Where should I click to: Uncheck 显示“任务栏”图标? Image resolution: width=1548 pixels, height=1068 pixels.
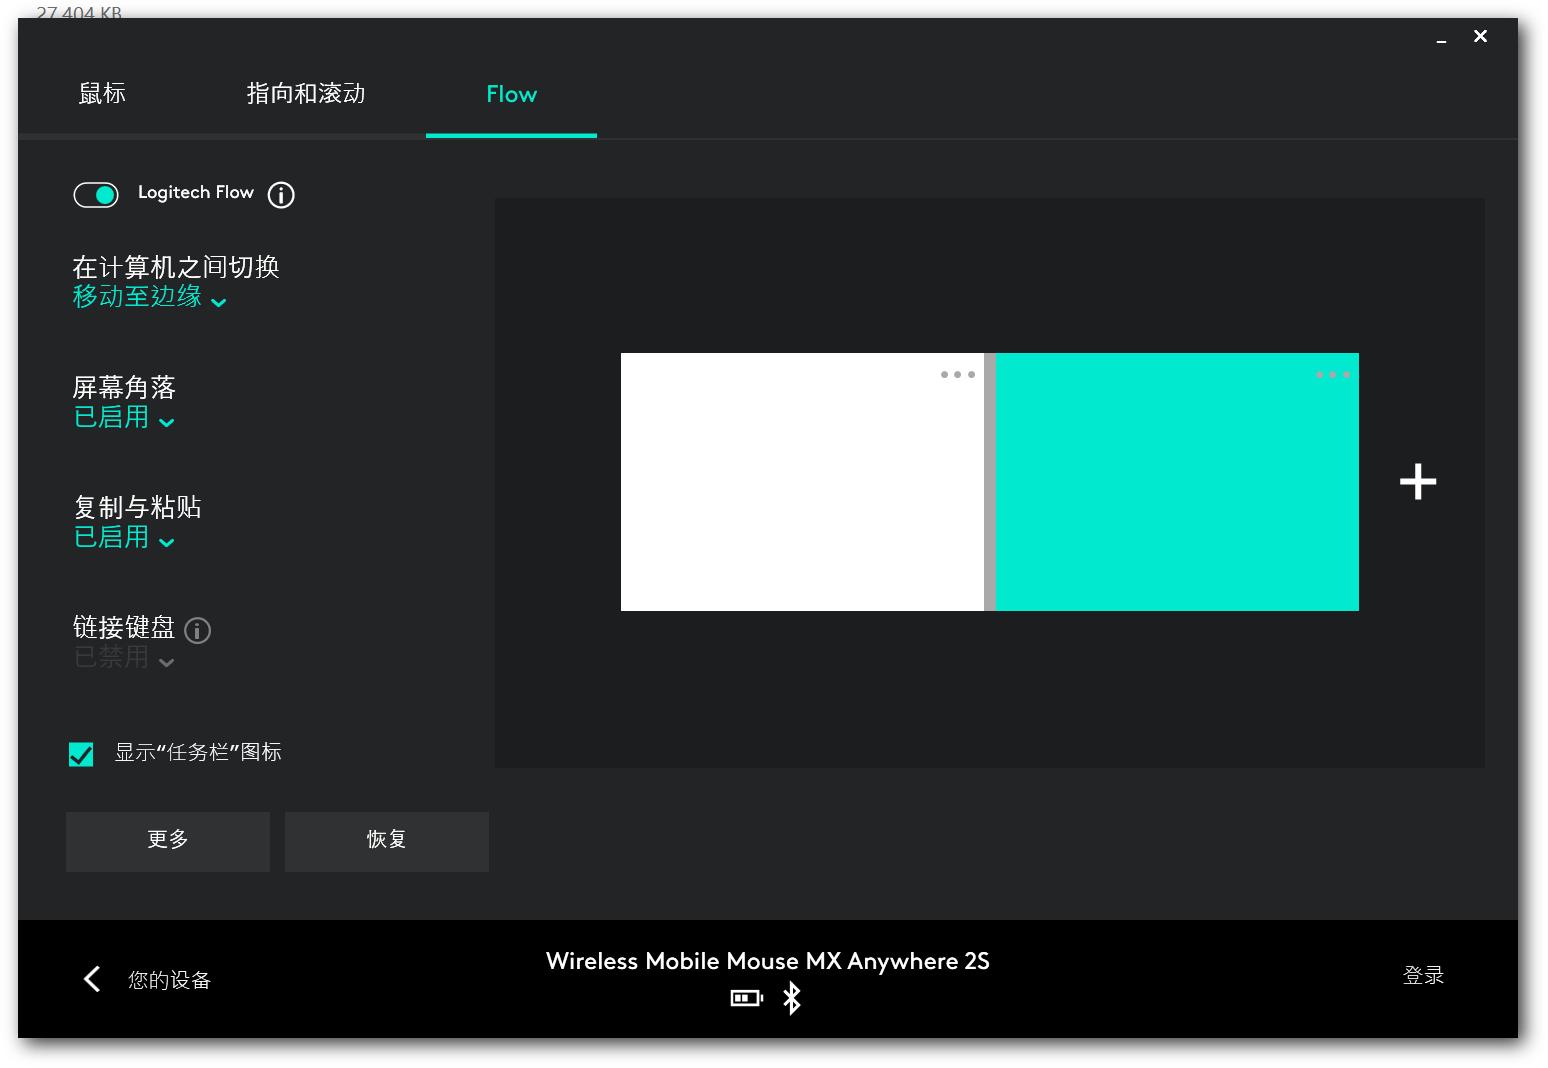[81, 754]
